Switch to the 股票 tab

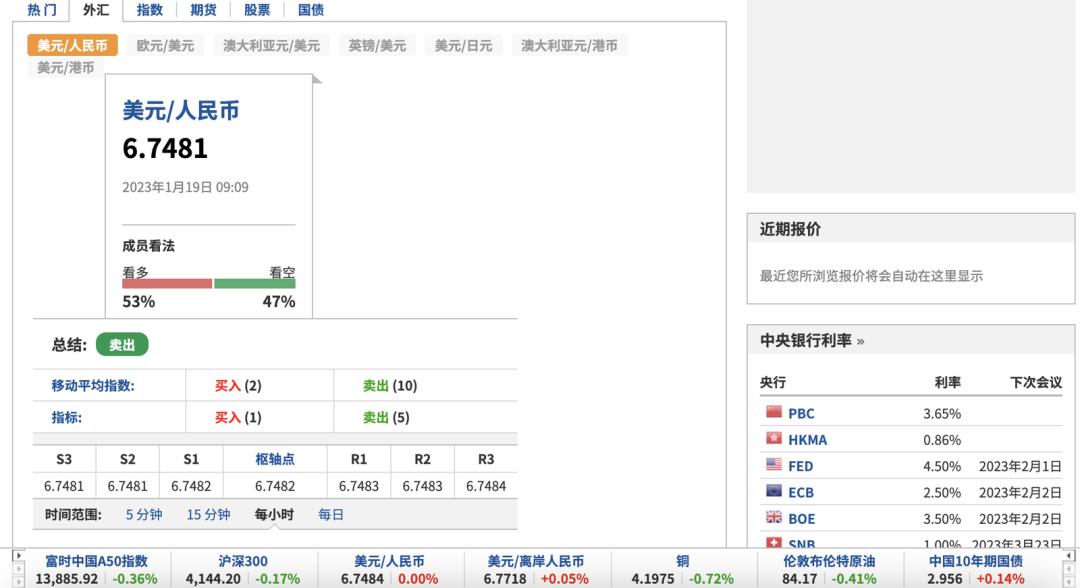(x=255, y=9)
